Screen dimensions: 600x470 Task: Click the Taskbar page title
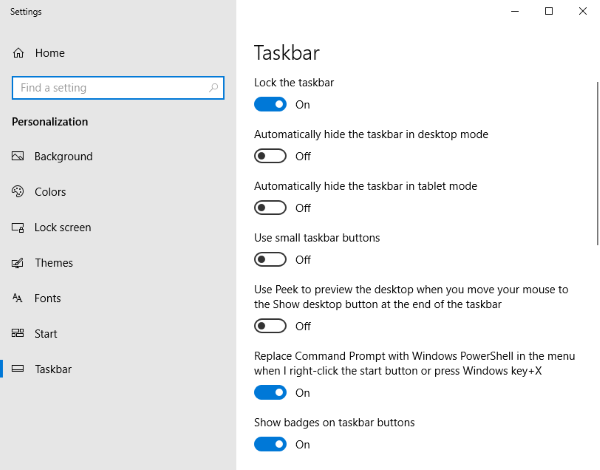287,53
